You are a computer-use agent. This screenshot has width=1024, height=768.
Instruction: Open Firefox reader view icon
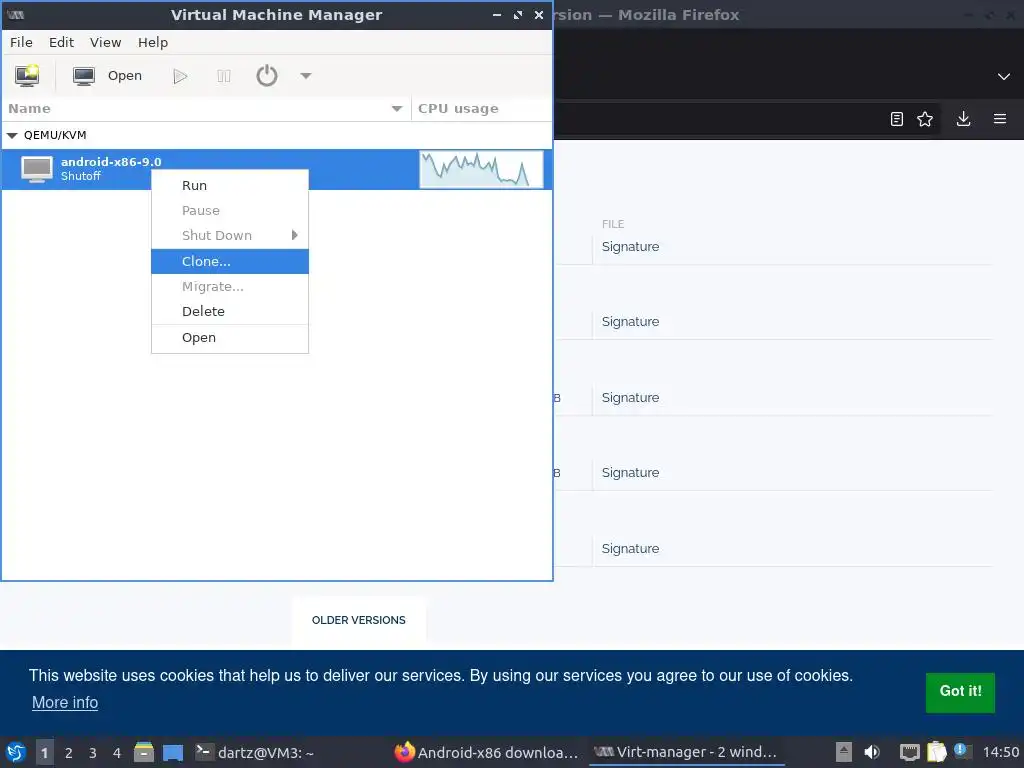point(897,119)
